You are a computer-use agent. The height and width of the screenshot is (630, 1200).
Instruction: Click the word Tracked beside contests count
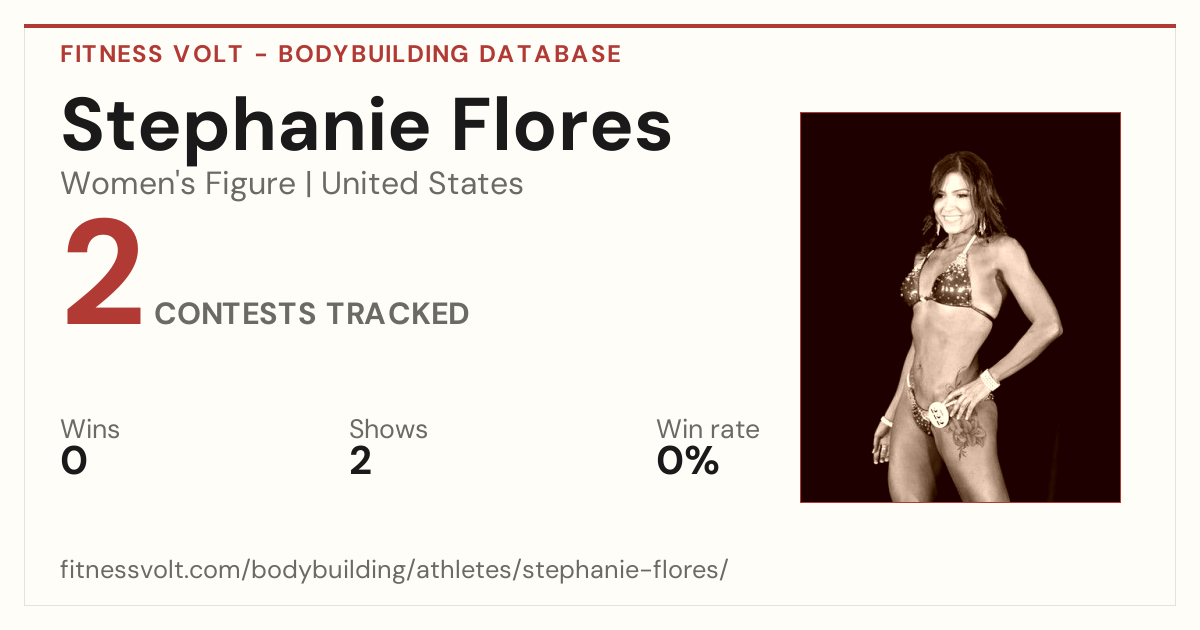click(396, 314)
